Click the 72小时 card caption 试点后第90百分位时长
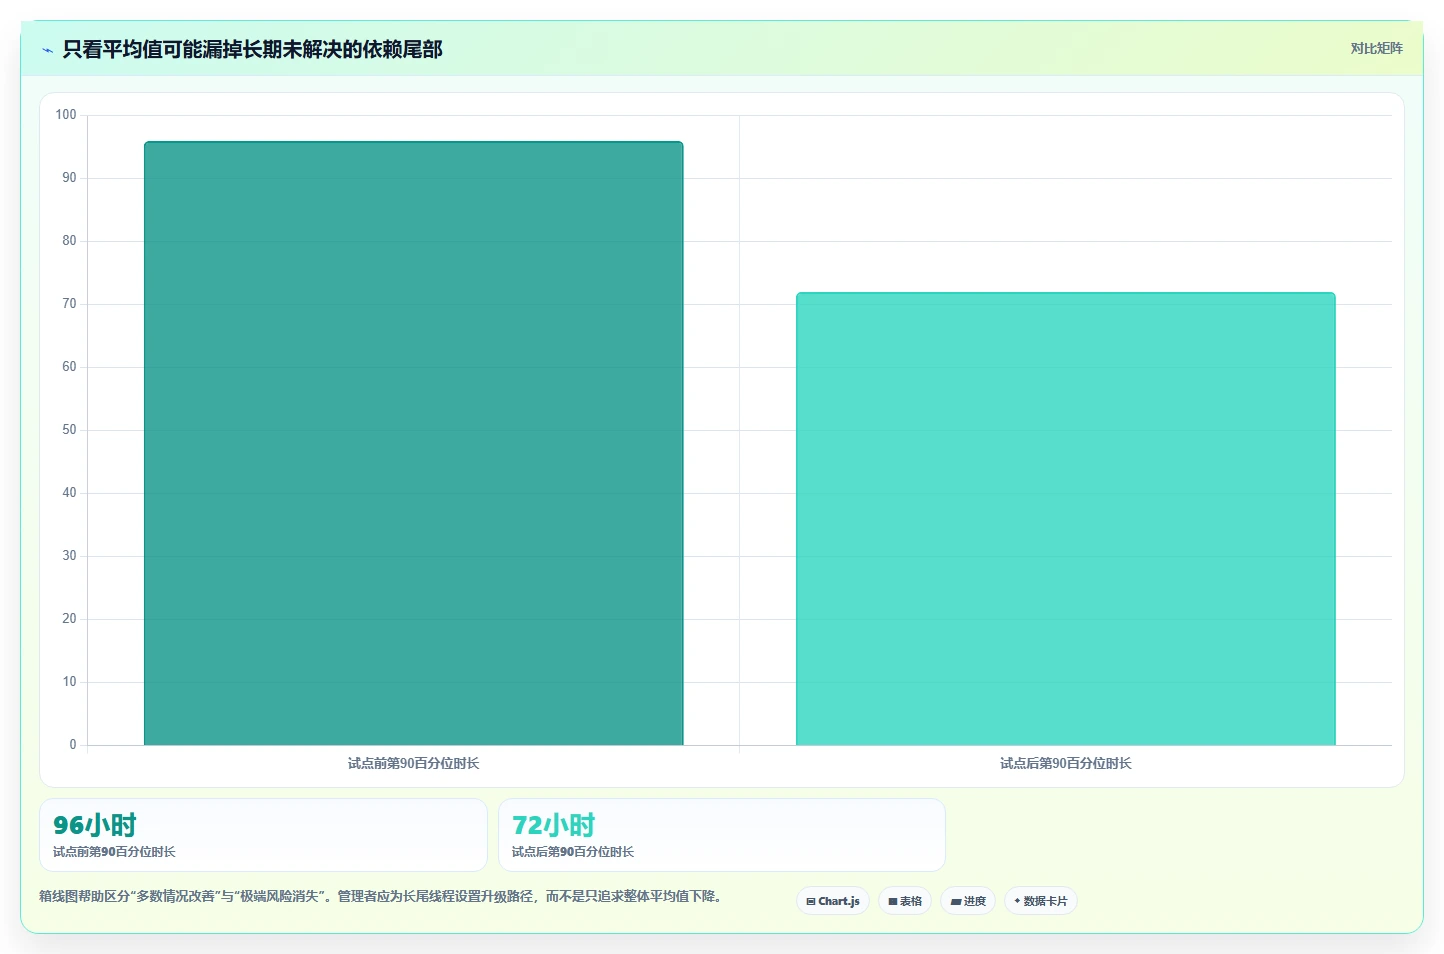Screen dimensions: 1444x954 573,852
